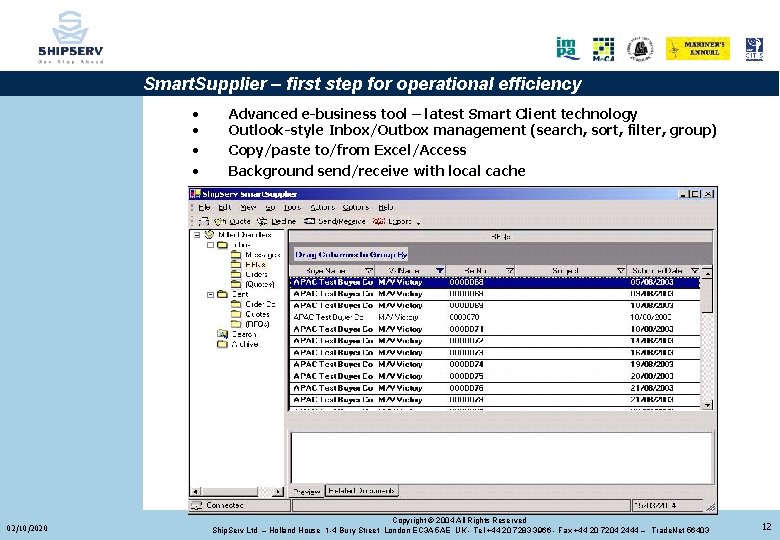780x540 pixels.
Task: Open the Go menu
Action: coord(270,207)
